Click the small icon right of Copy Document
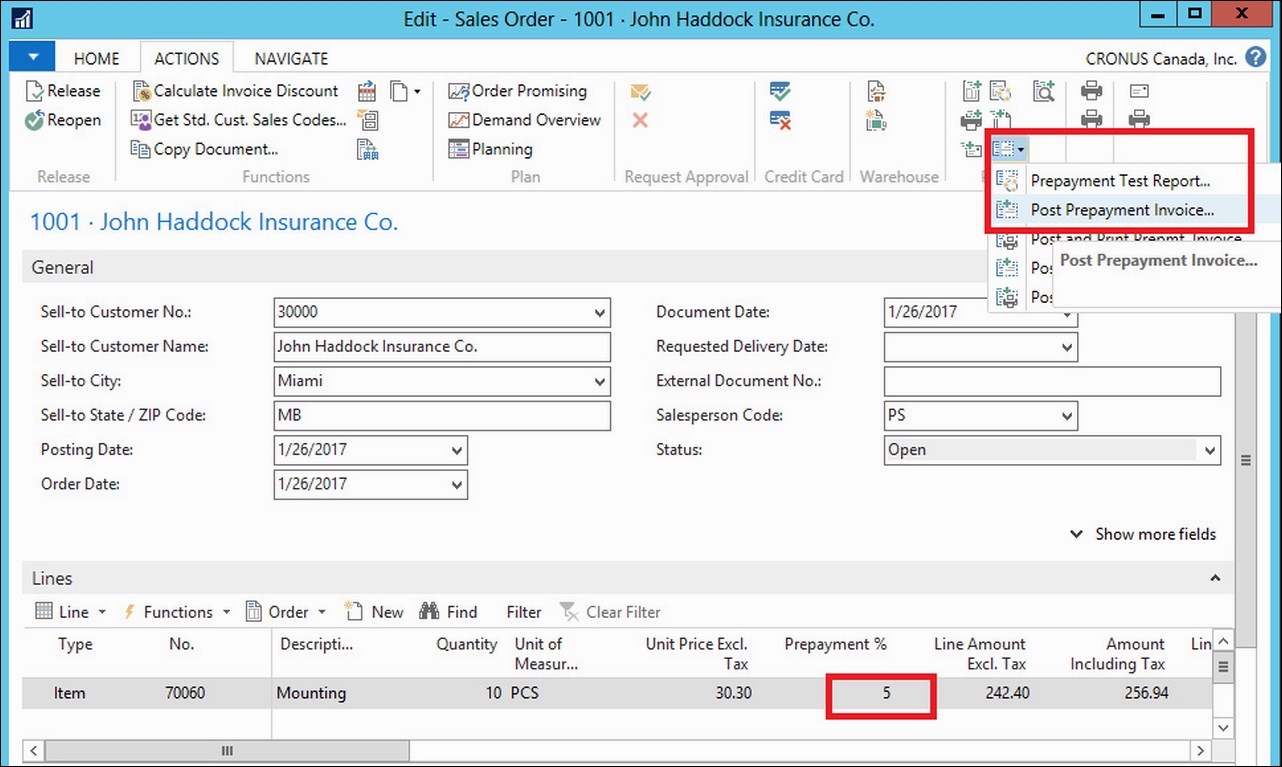 [x=367, y=149]
